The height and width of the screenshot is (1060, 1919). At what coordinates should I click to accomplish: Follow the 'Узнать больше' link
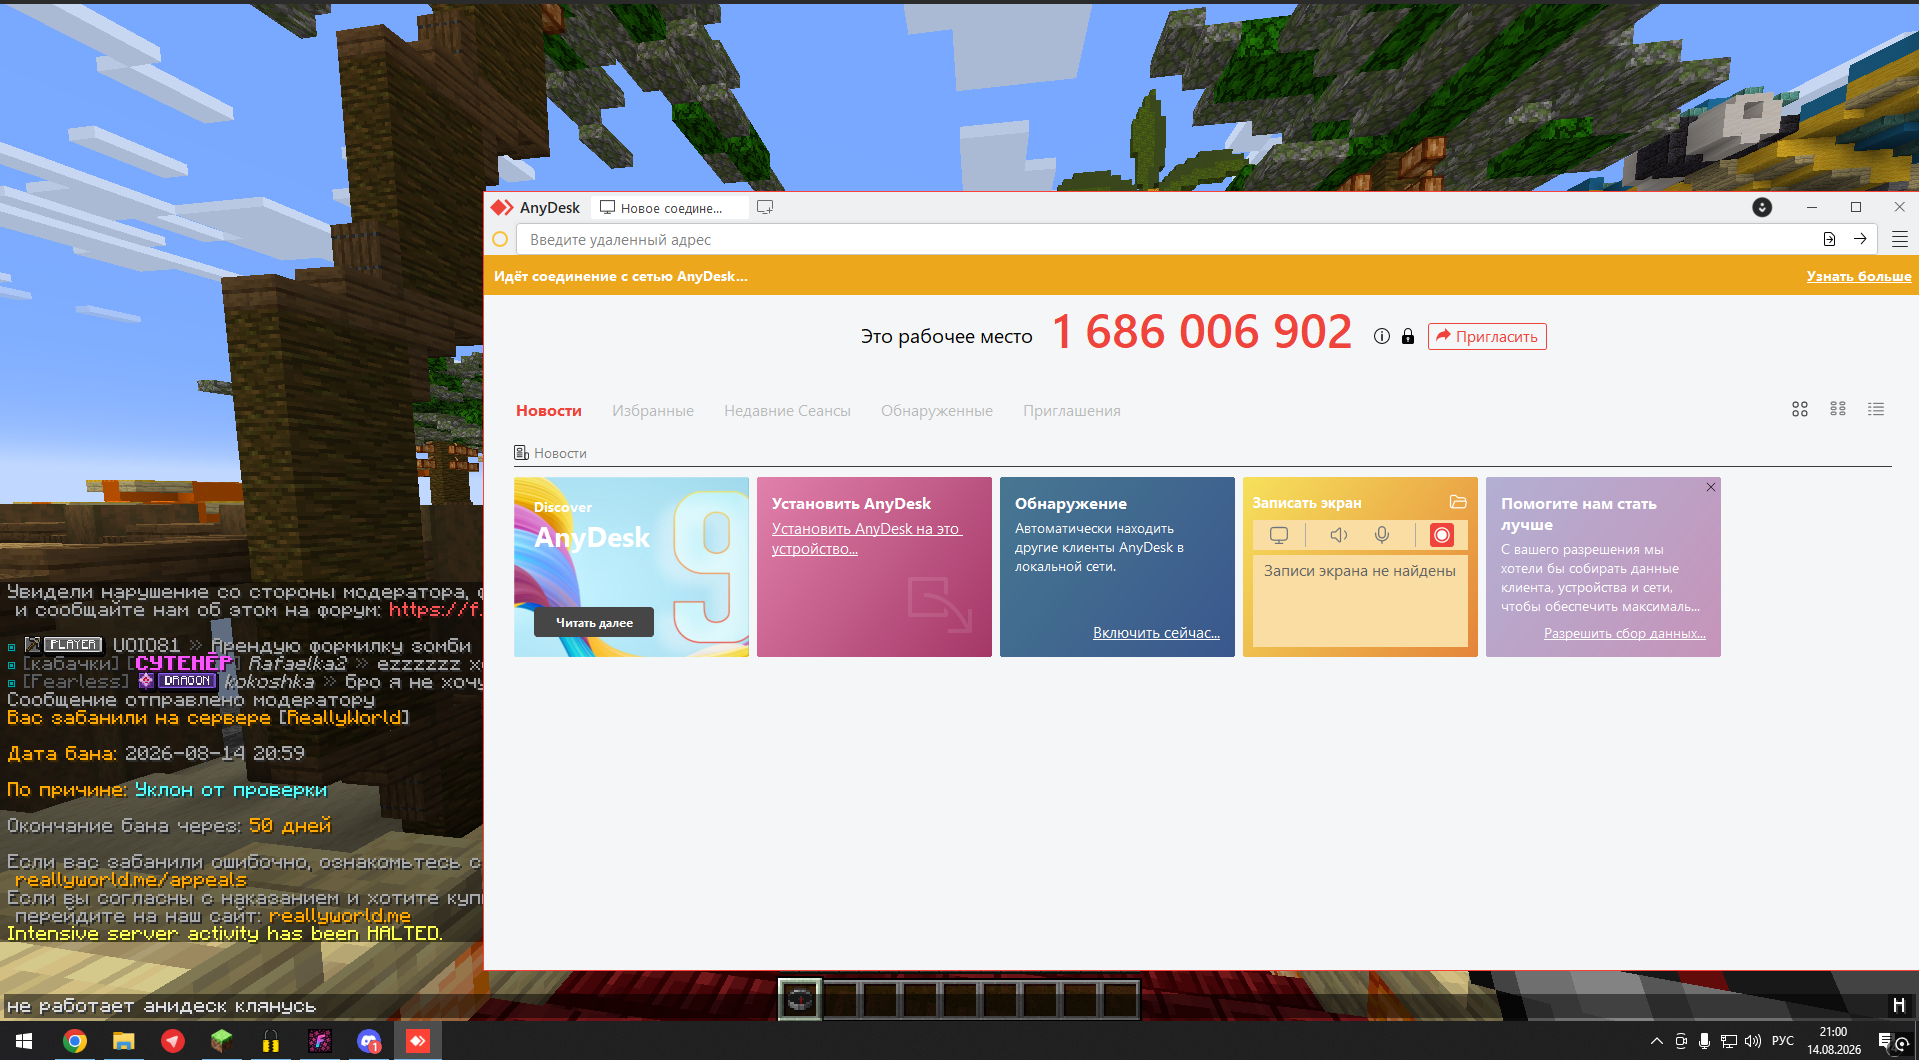1859,276
